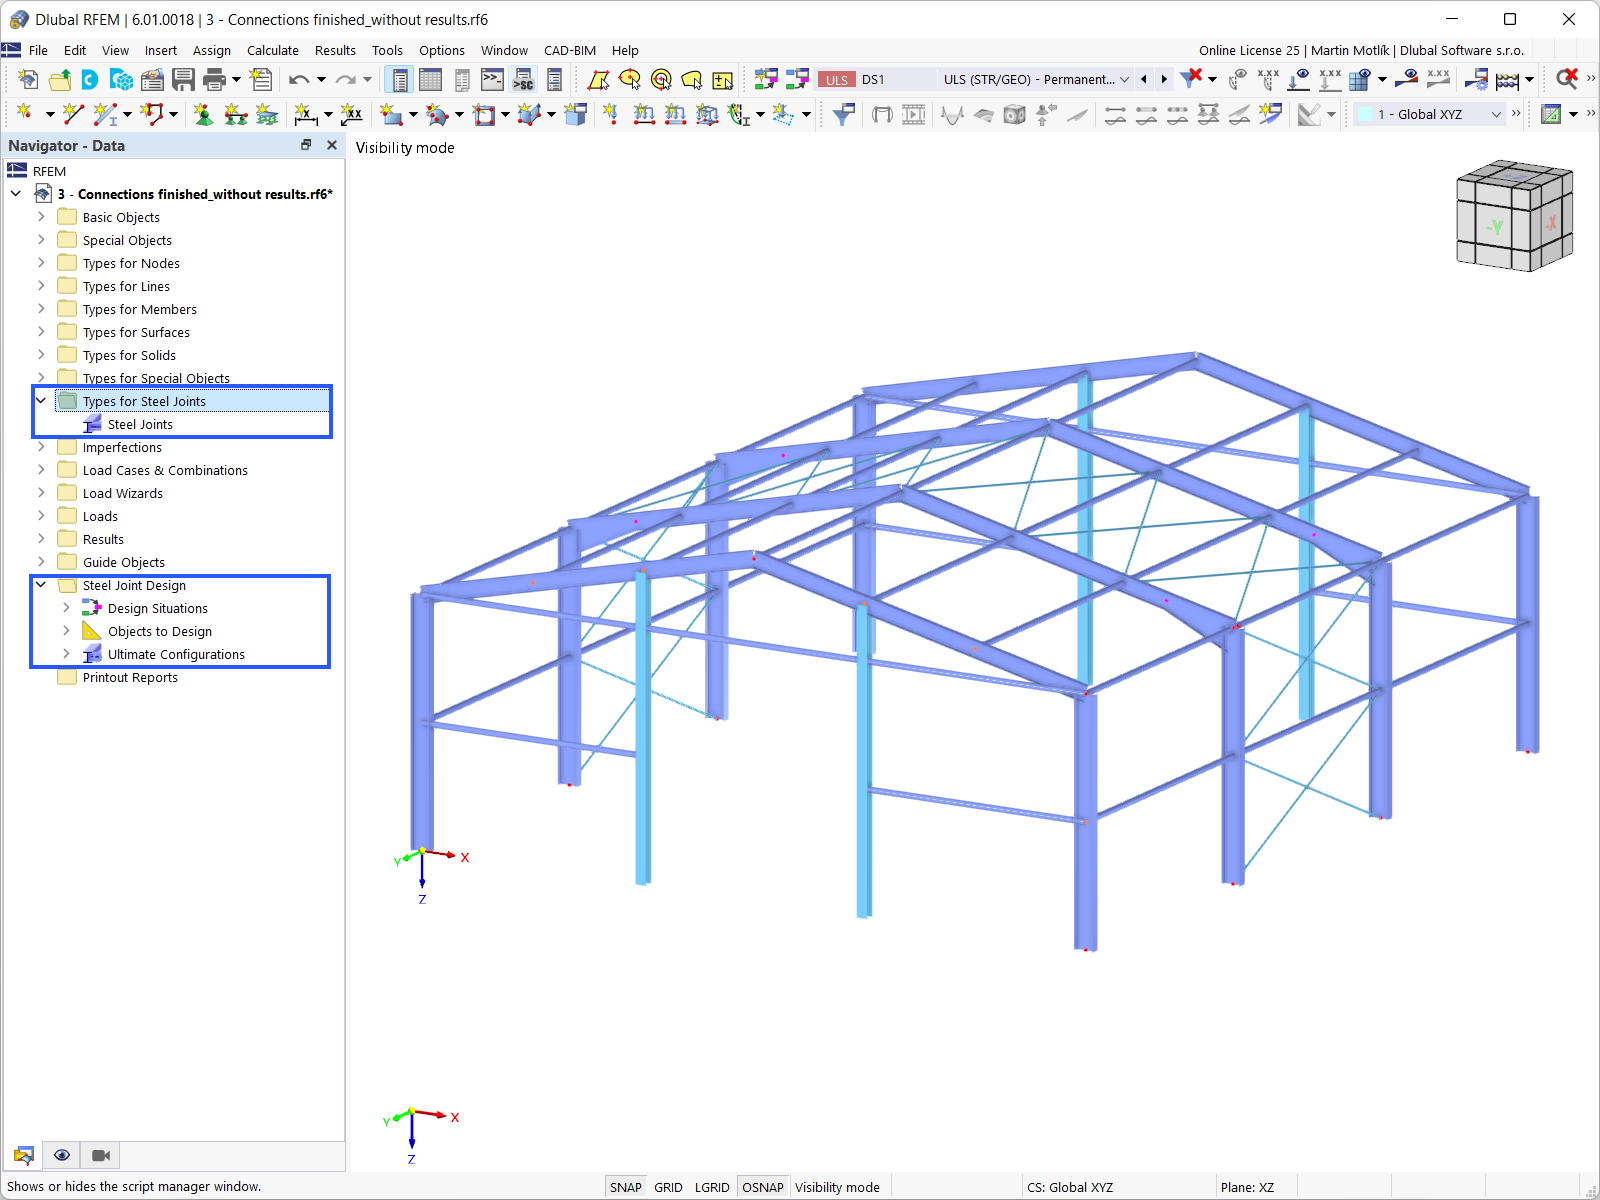Undo the last action
The height and width of the screenshot is (1200, 1600).
pyautogui.click(x=298, y=79)
